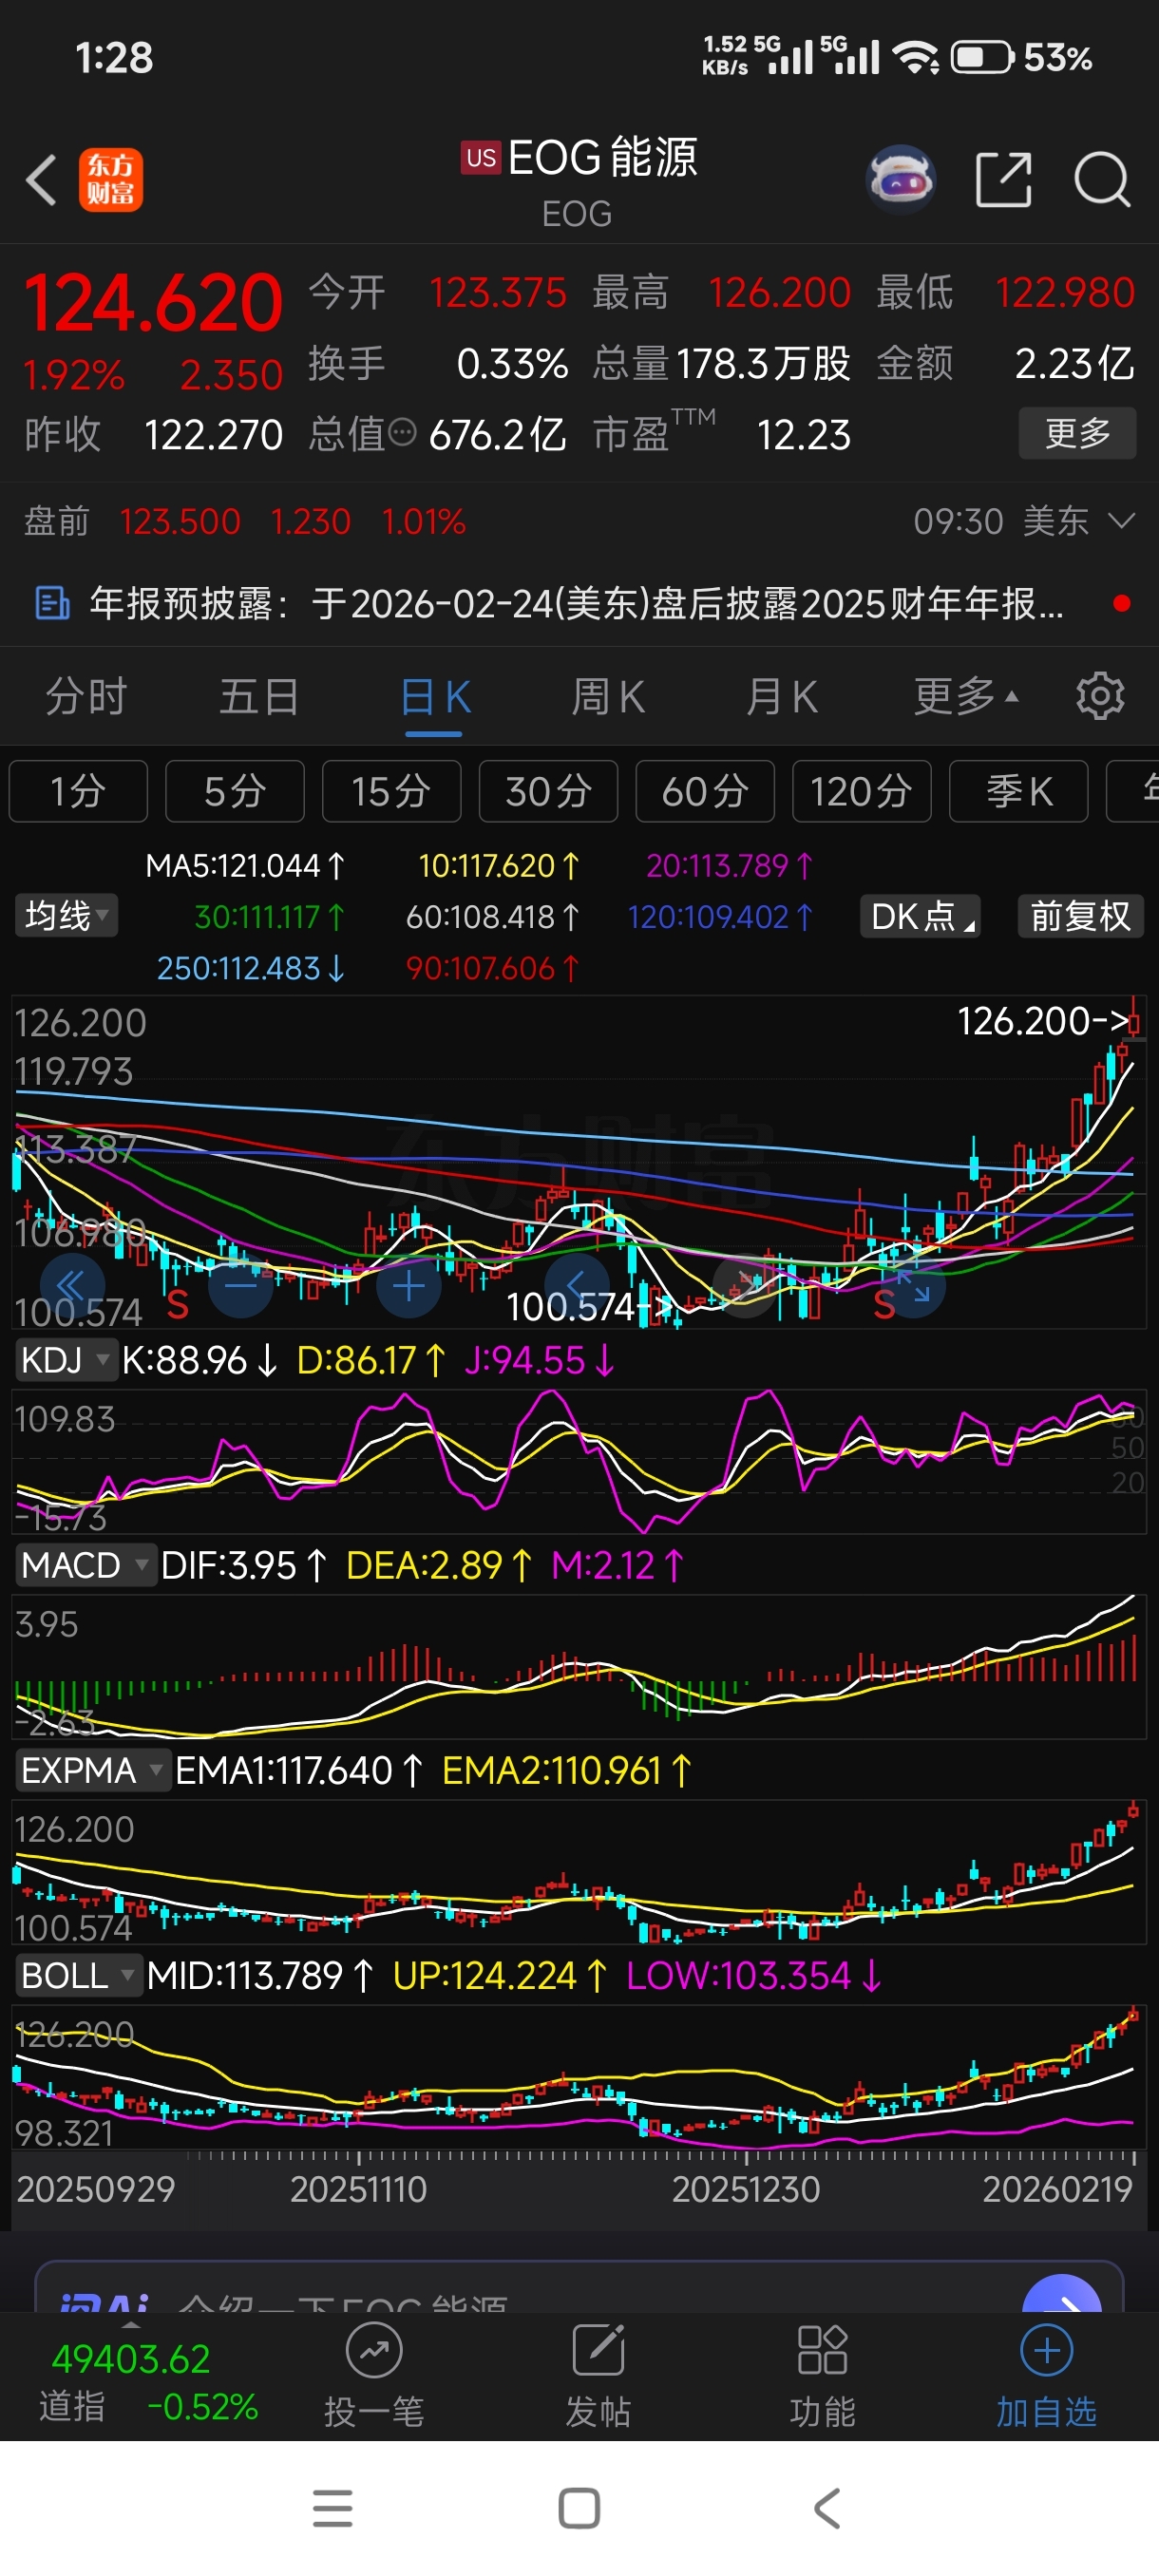Viewport: 1159px width, 2576px height.
Task: Open 投一笔 investment icon
Action: [374, 2350]
